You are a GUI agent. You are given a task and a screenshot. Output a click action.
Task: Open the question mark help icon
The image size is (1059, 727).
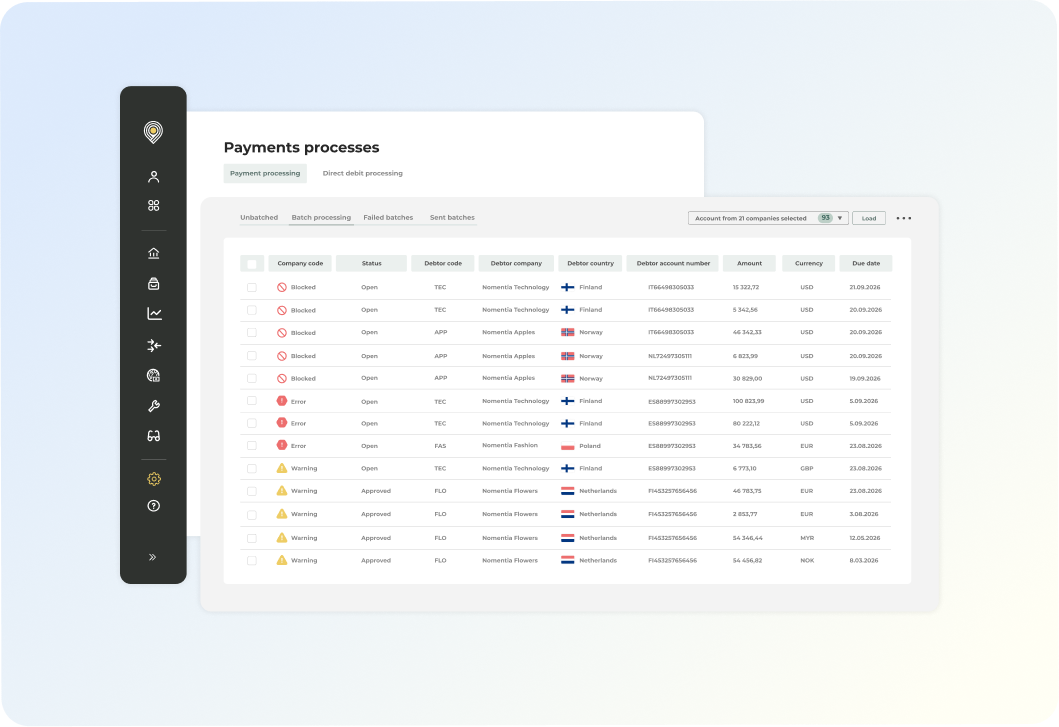coord(154,506)
